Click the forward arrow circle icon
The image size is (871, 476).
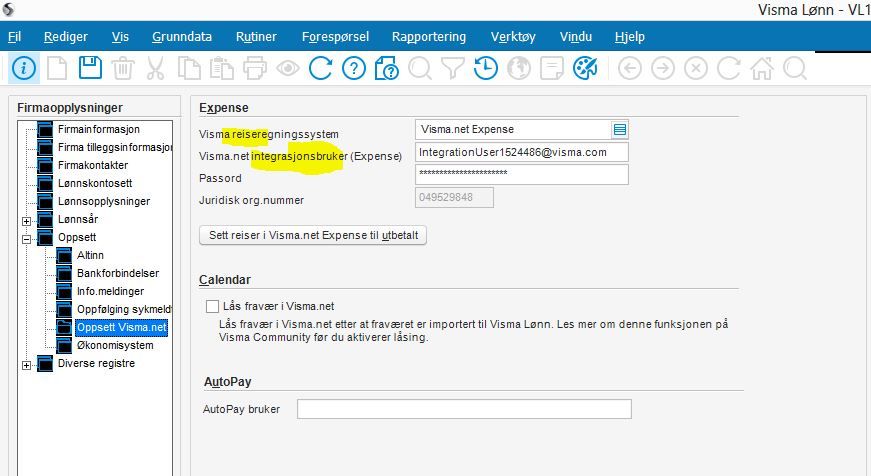click(x=663, y=68)
